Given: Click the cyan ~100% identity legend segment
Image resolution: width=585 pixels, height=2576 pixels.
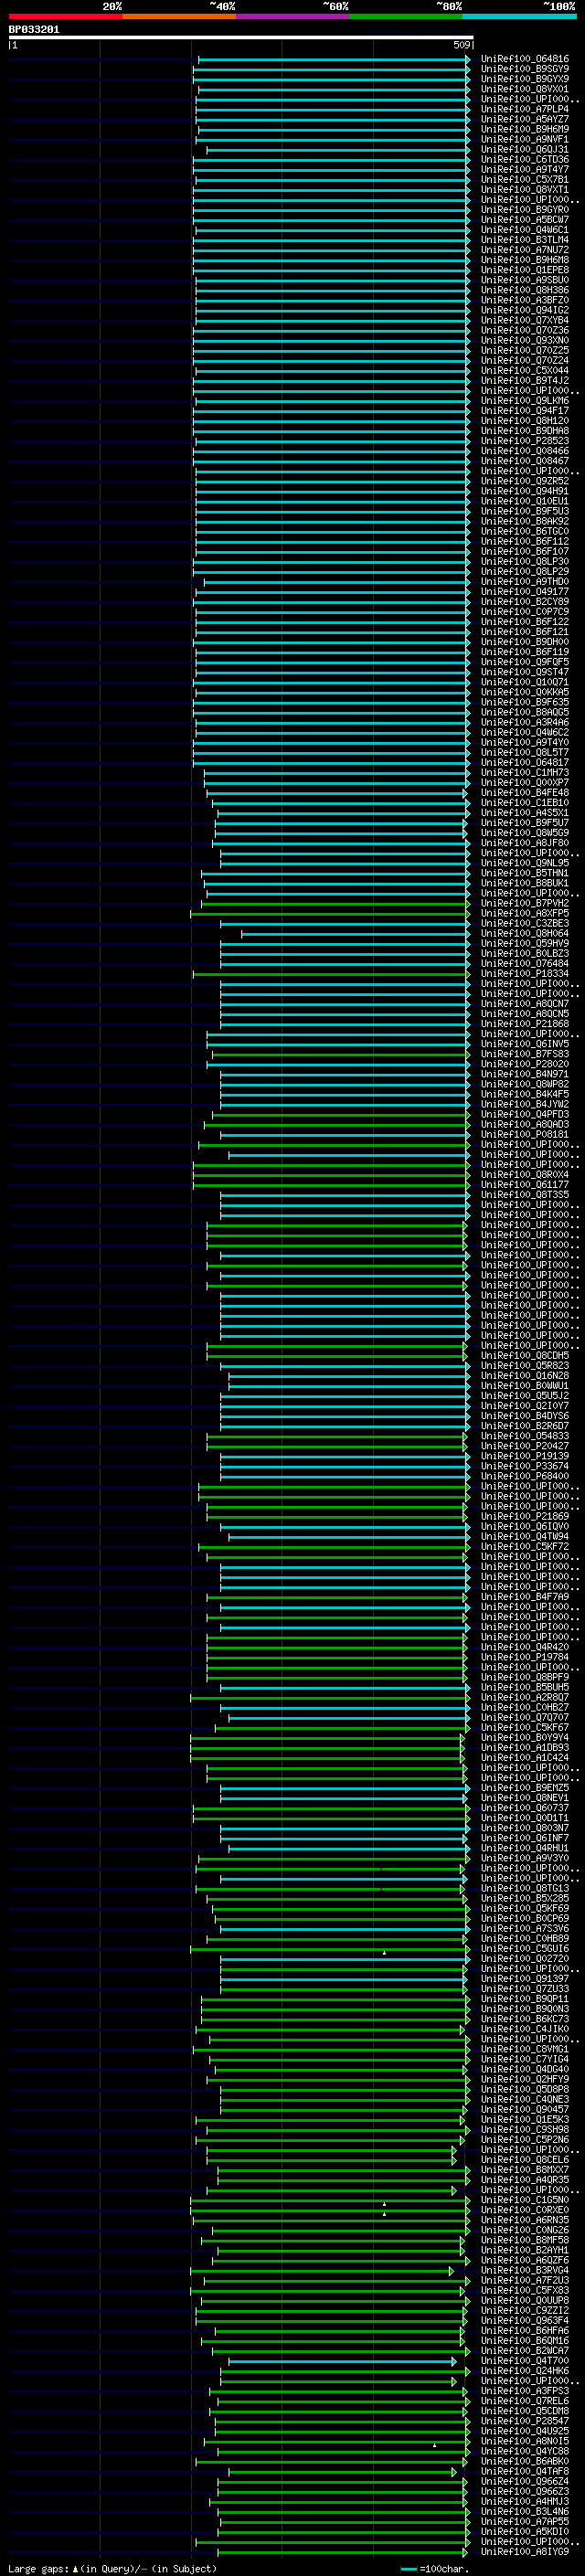Looking at the screenshot, I should [x=519, y=16].
